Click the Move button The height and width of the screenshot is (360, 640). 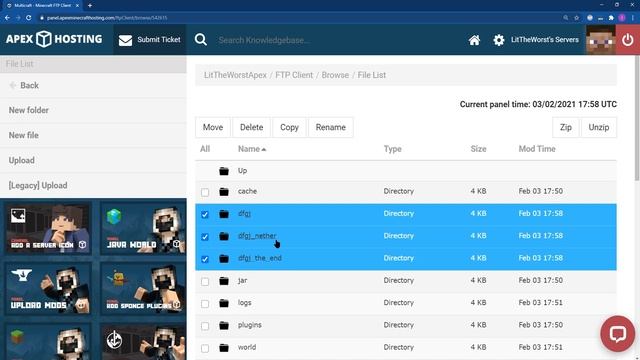(x=213, y=127)
